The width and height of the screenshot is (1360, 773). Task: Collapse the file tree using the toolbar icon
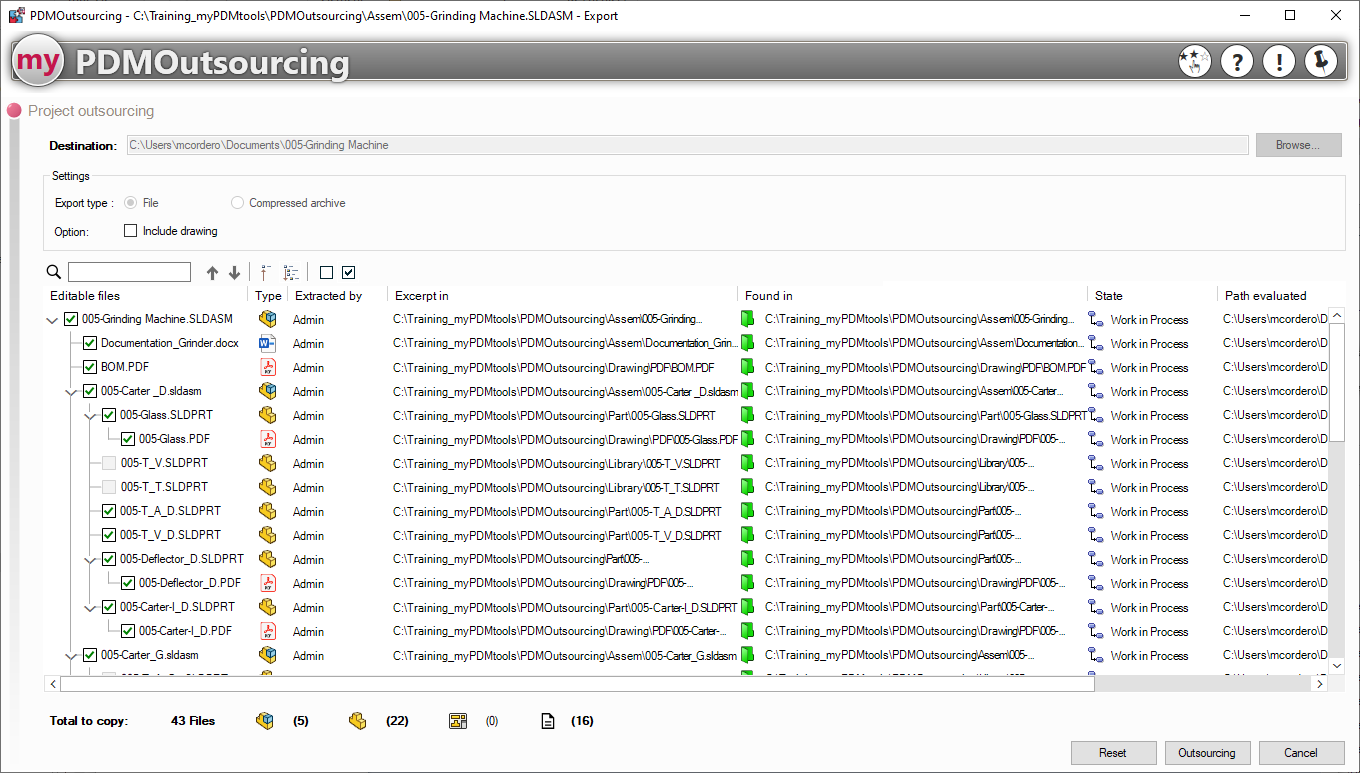pos(266,273)
